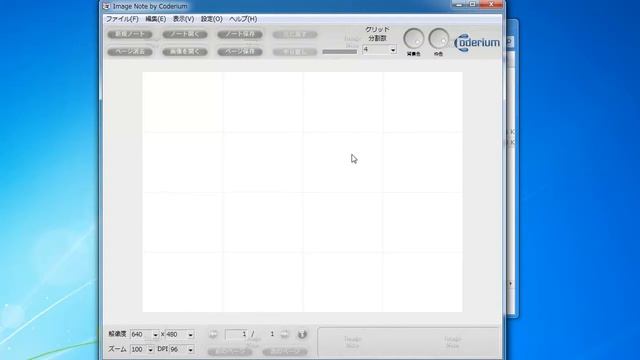Image resolution: width=640 pixels, height=360 pixels.
Task: Click the ノート開く button
Action: click(x=185, y=34)
